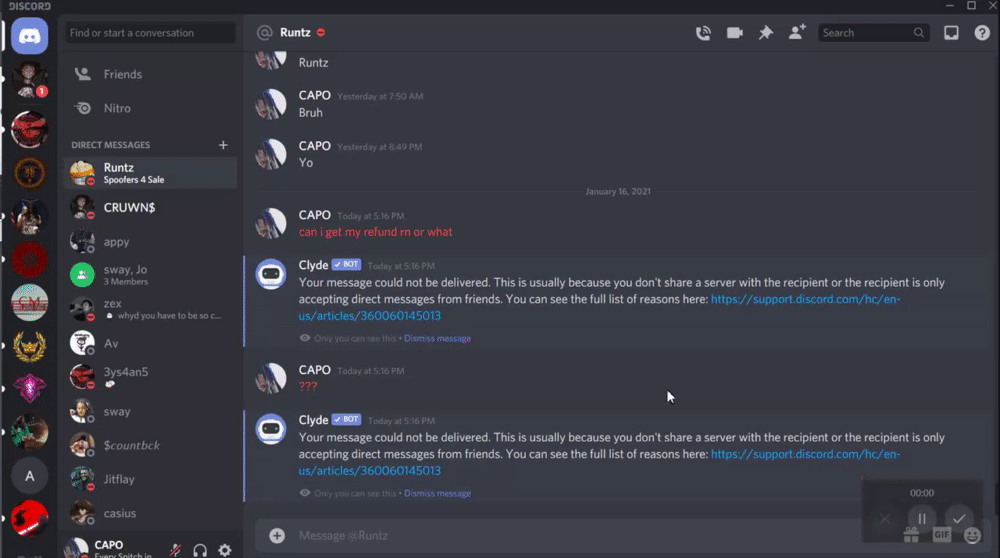Screen dimensions: 1000x558
Task: Dismiss the first Clyde message
Action: 437,339
